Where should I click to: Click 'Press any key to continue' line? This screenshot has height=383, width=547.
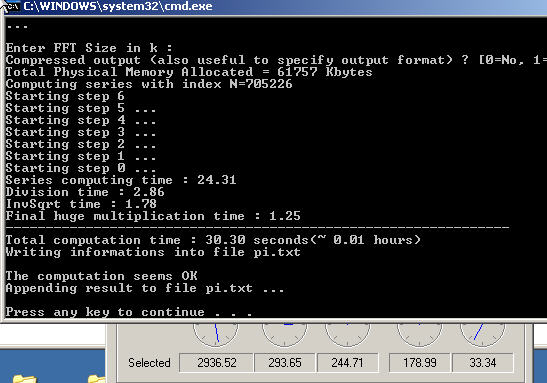pyautogui.click(x=129, y=312)
